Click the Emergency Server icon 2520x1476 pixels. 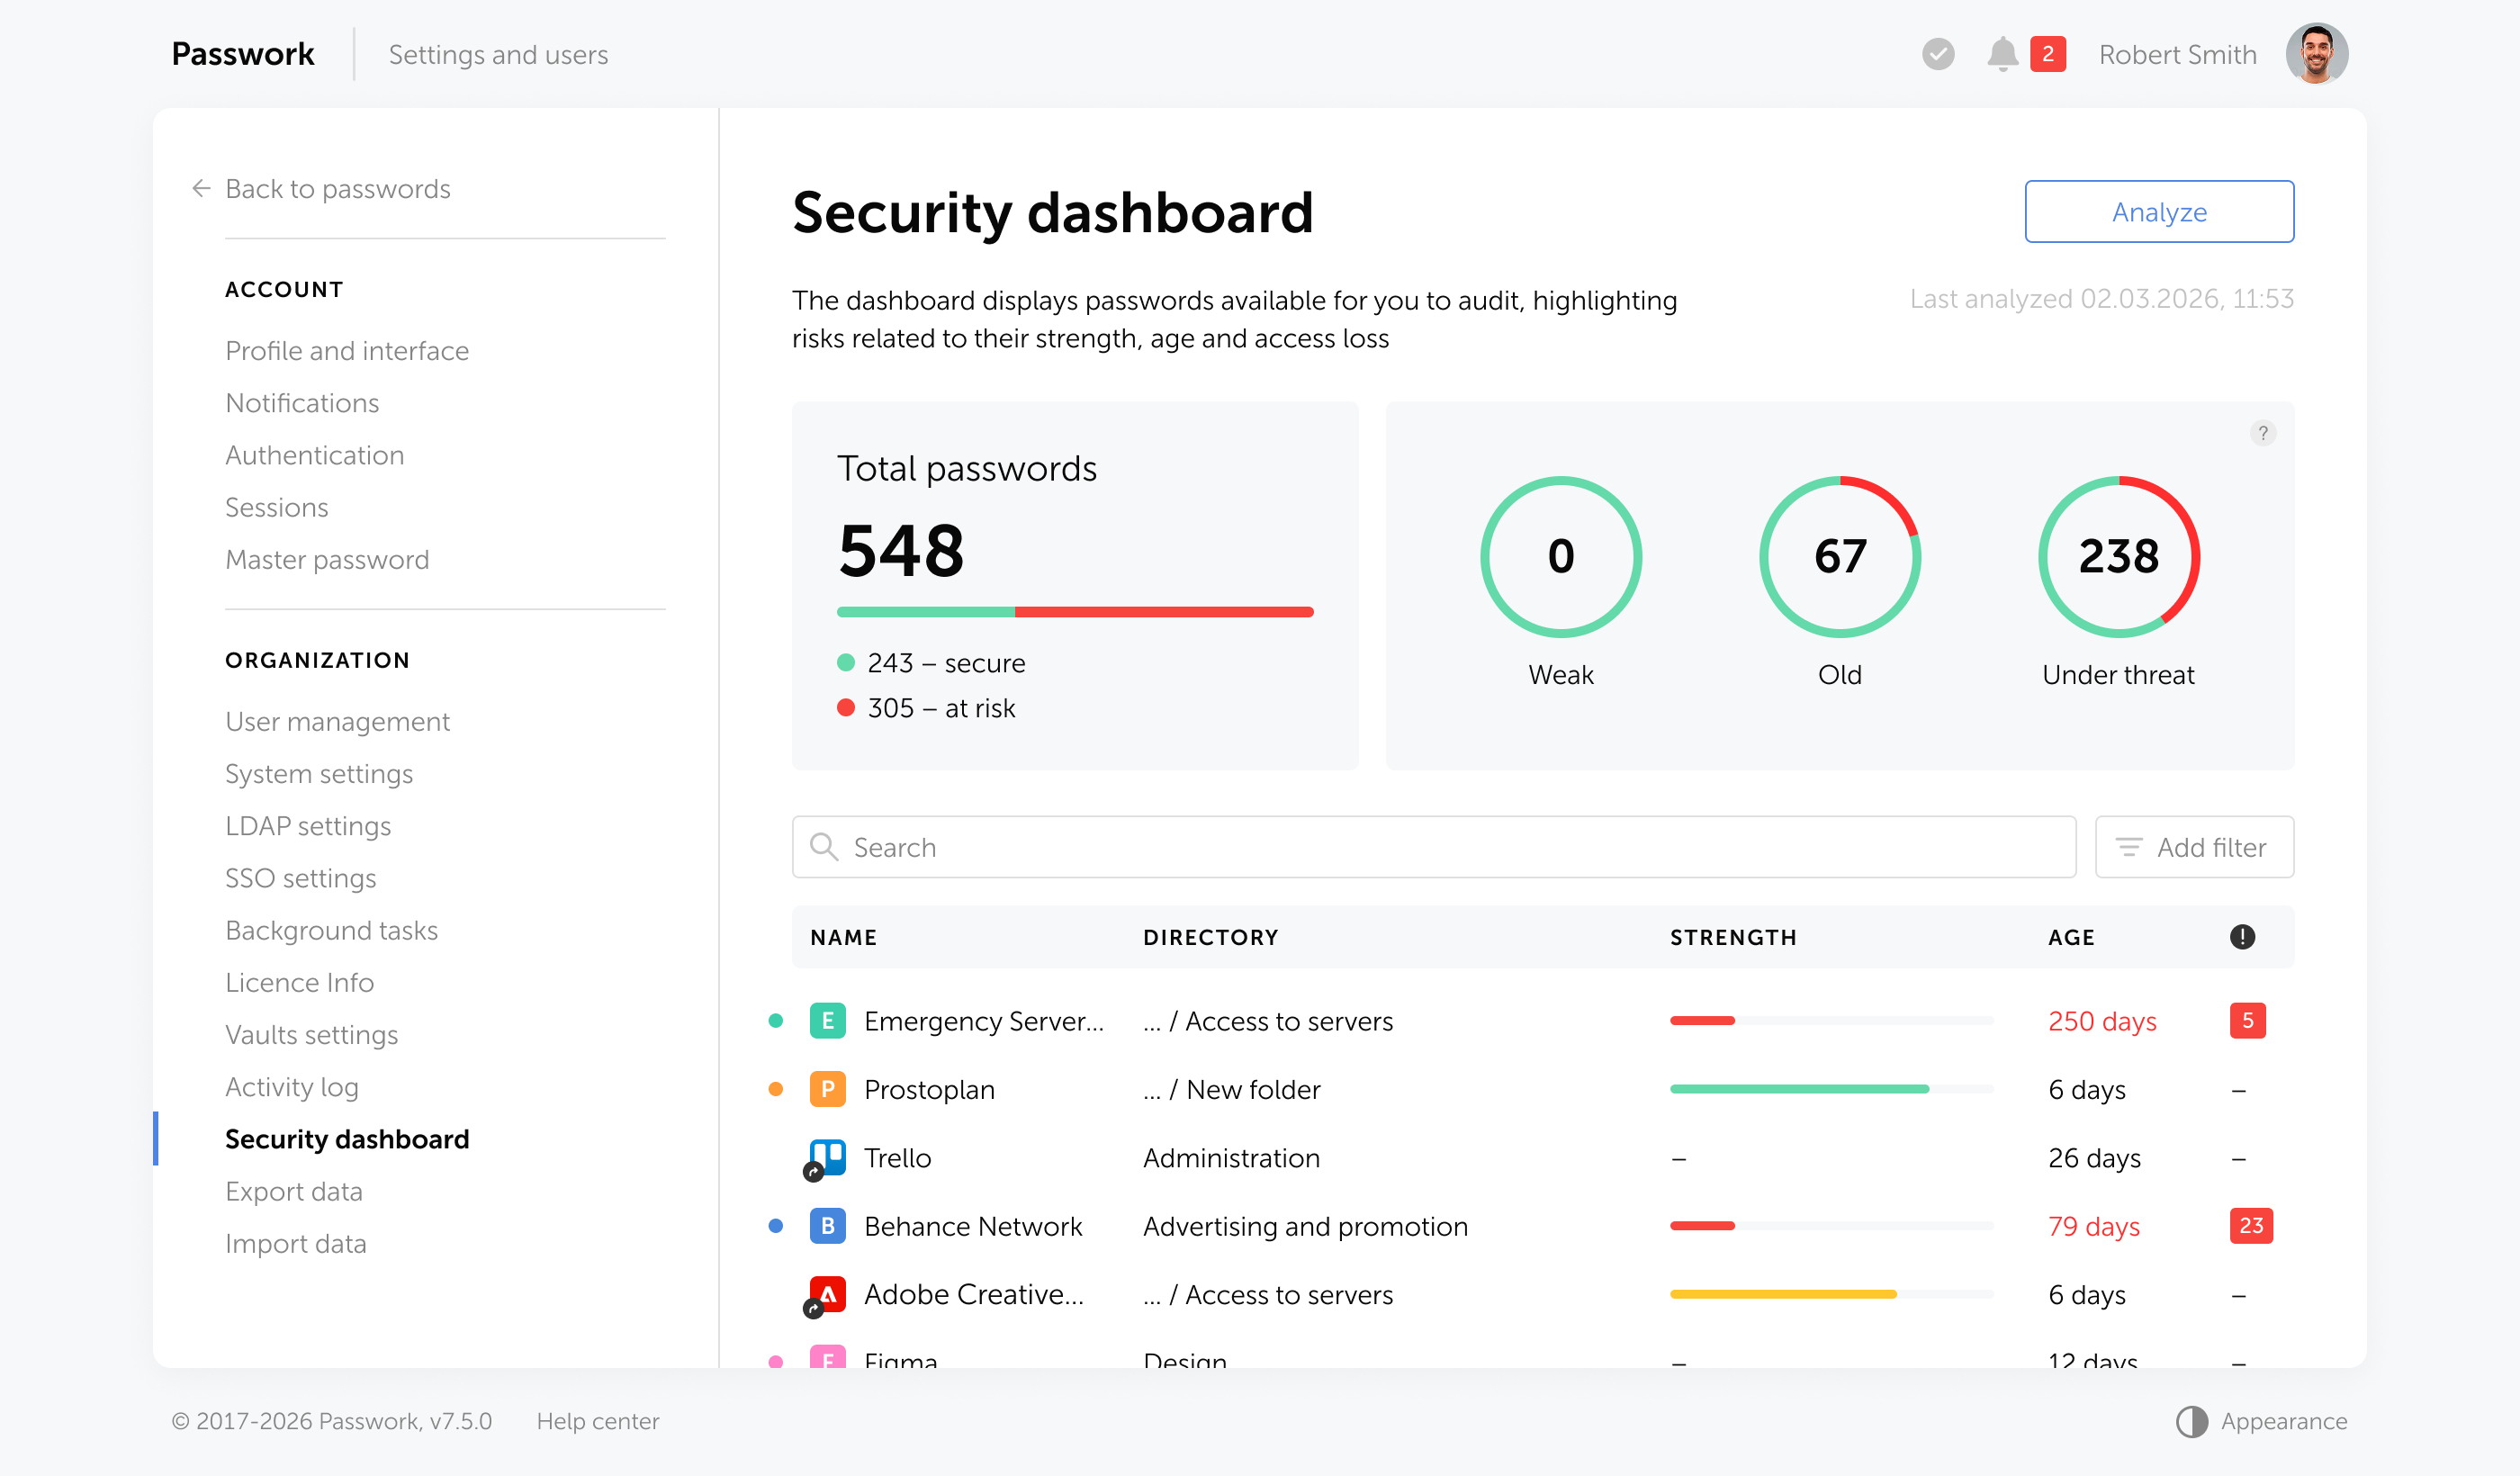826,1020
